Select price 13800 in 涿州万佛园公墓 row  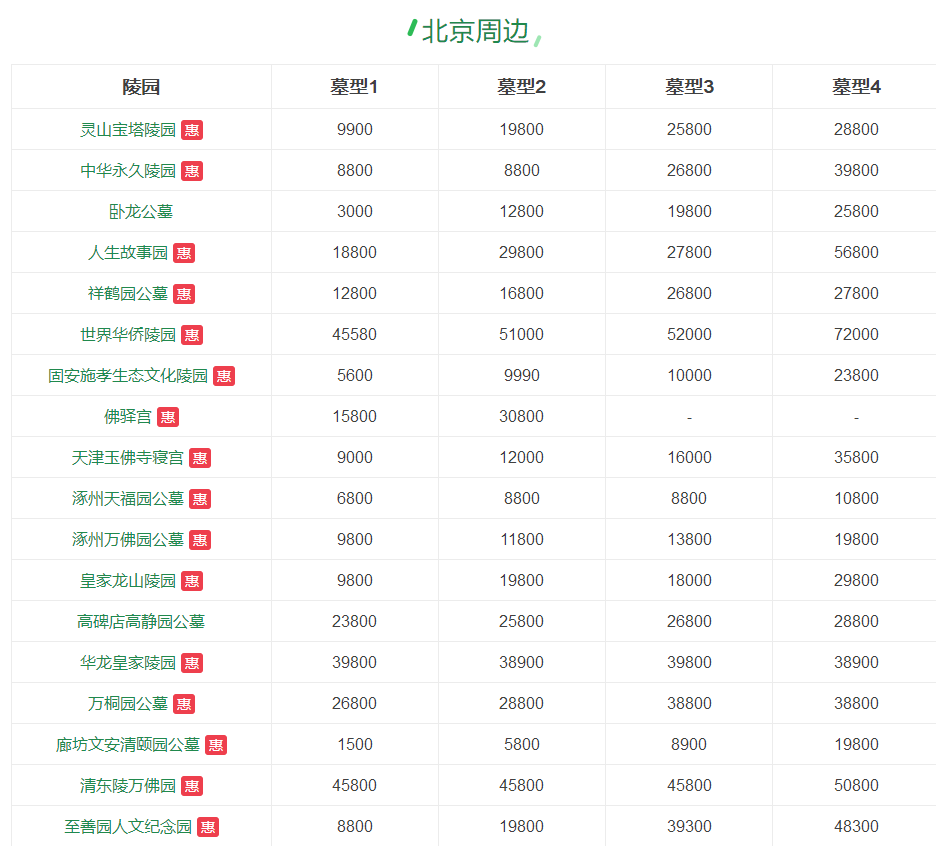click(x=689, y=540)
